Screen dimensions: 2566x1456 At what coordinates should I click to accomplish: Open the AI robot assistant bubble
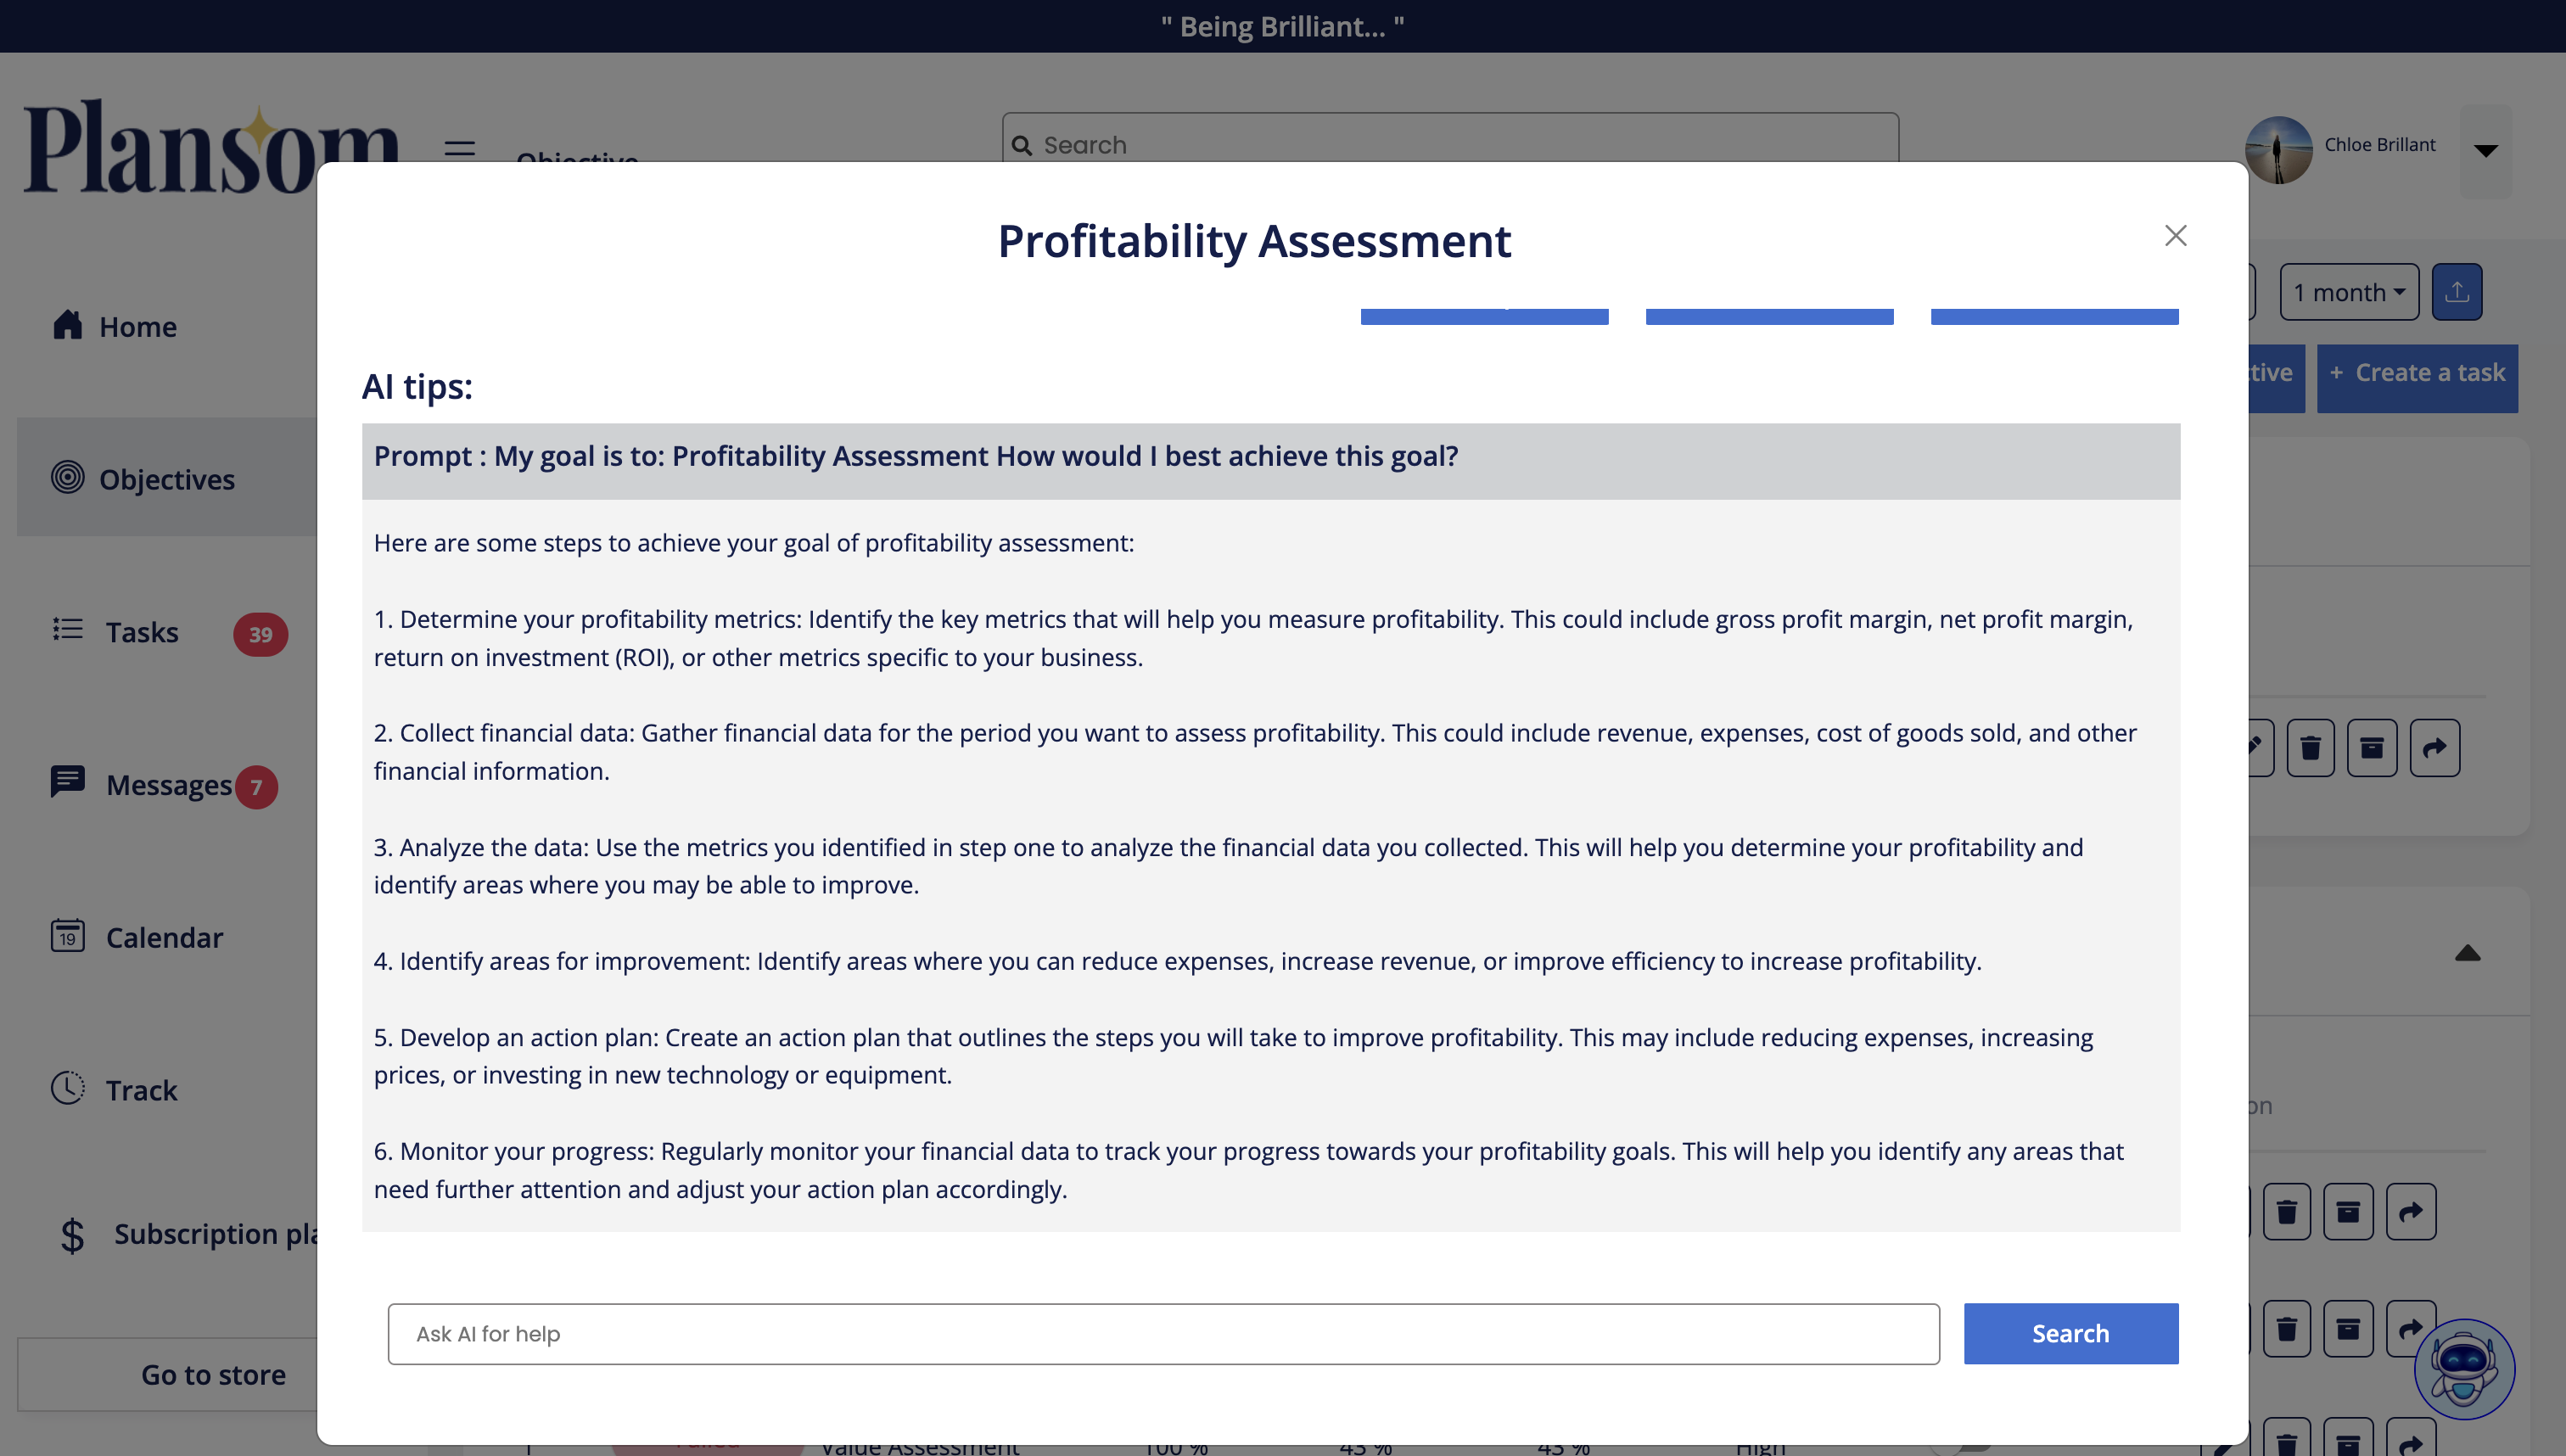pos(2463,1367)
